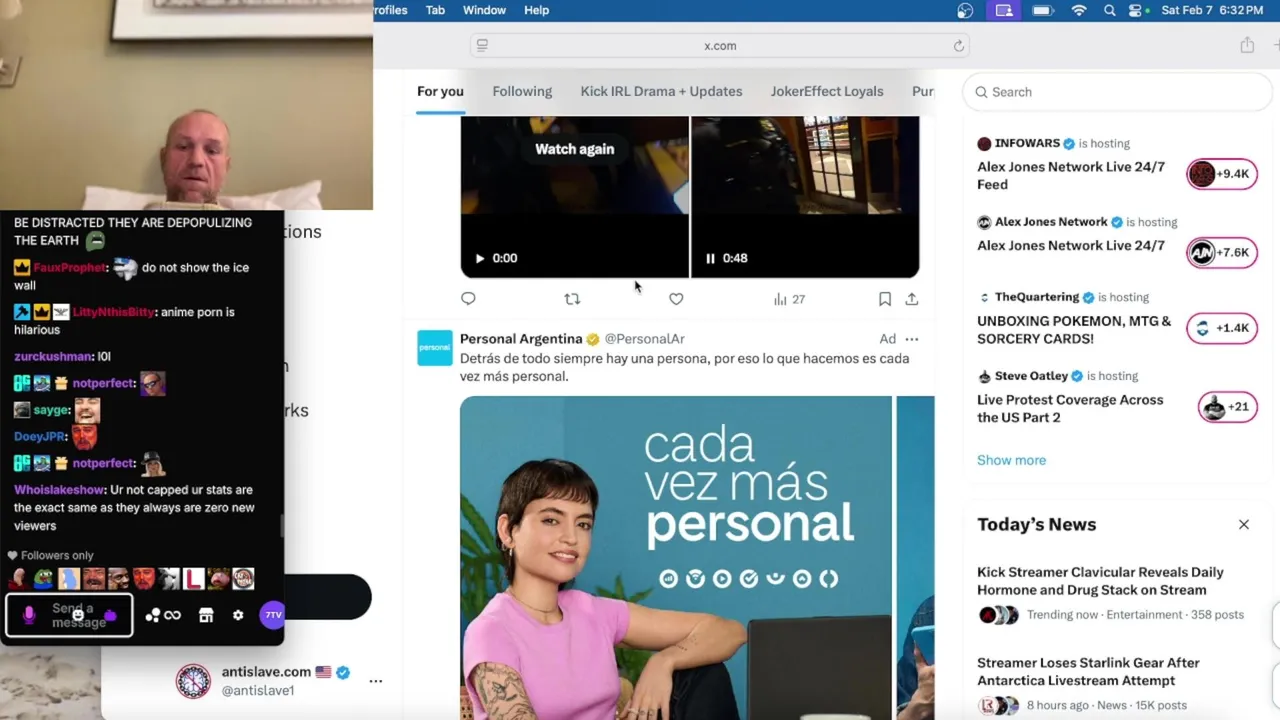This screenshot has height=720, width=1280.
Task: View post analytics showing 27
Action: [789, 299]
